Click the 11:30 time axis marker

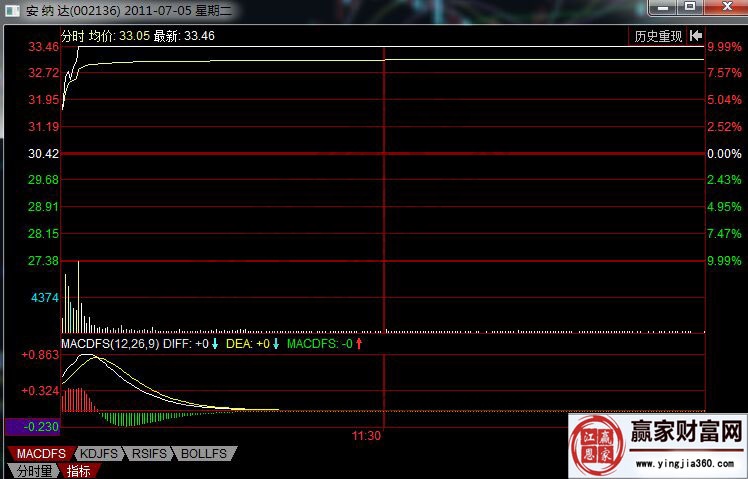click(367, 436)
